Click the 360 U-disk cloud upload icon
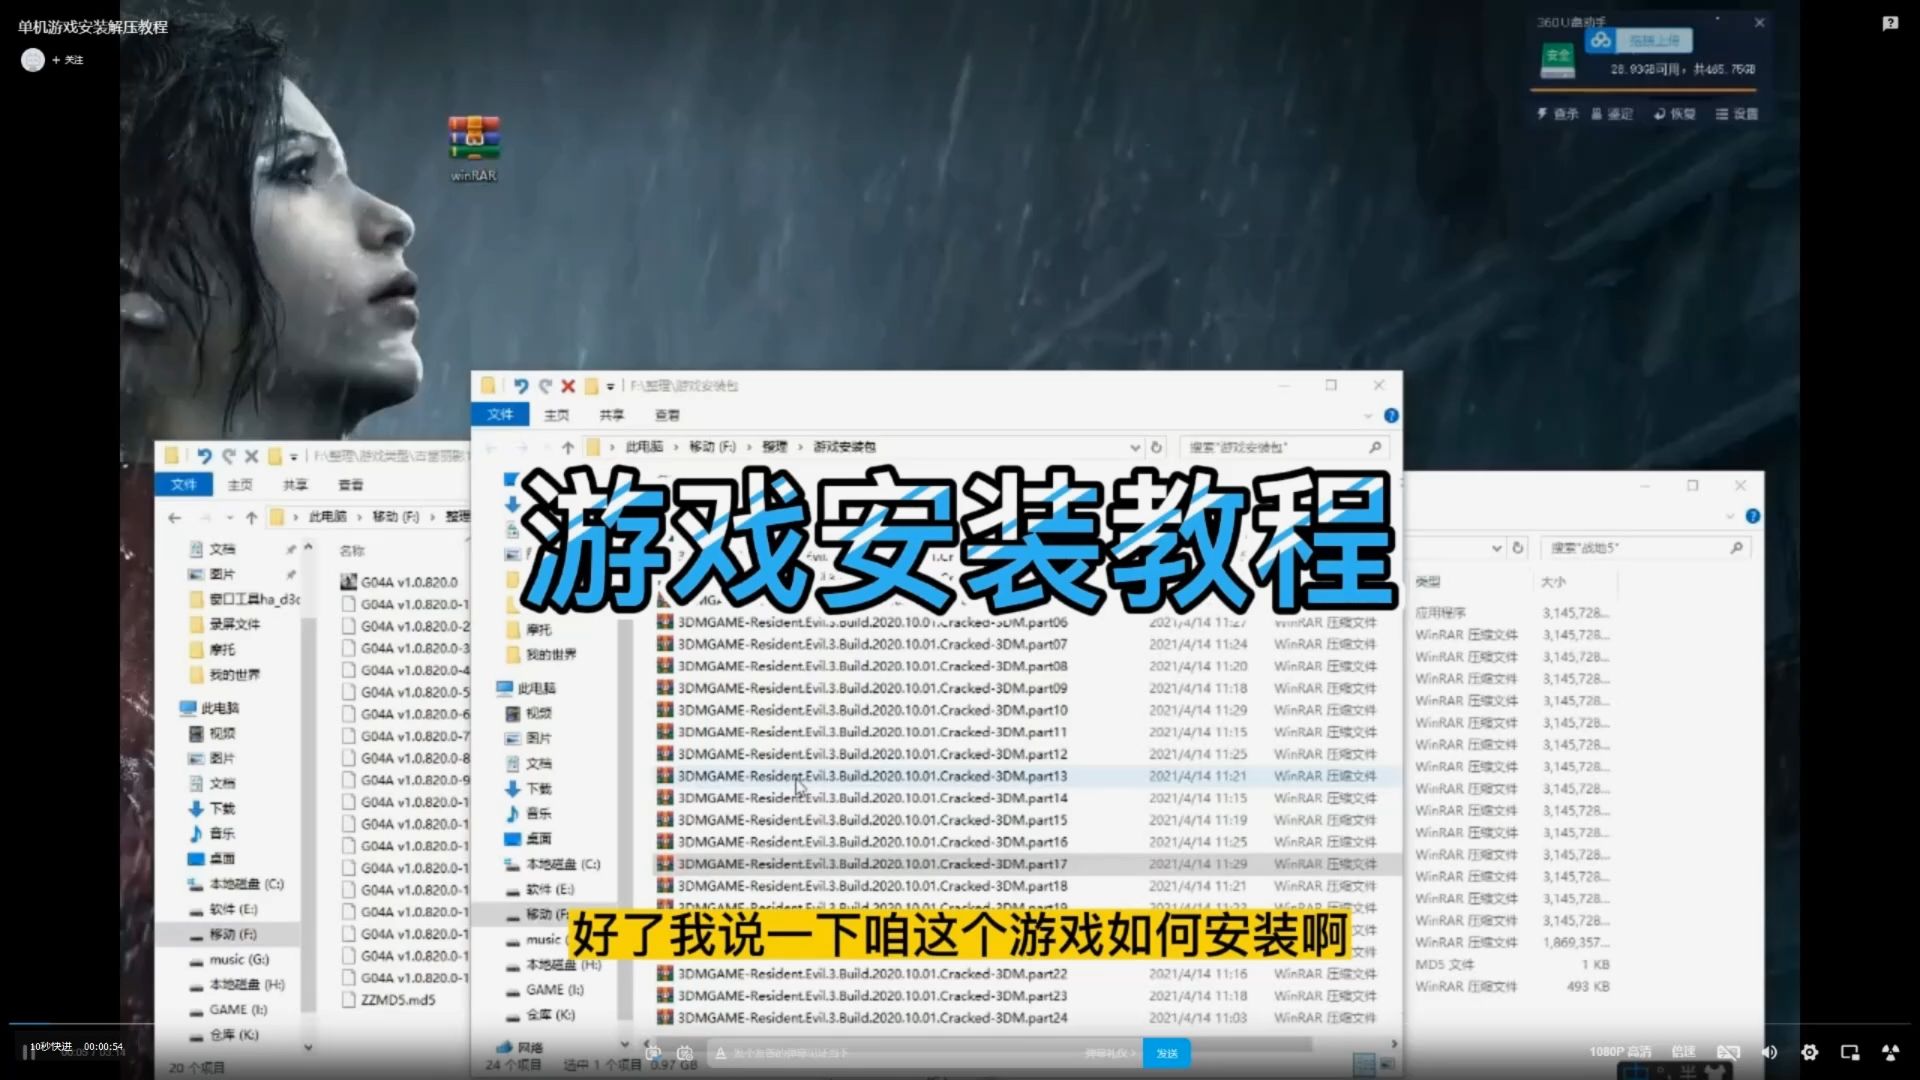1920x1080 pixels. point(1602,40)
